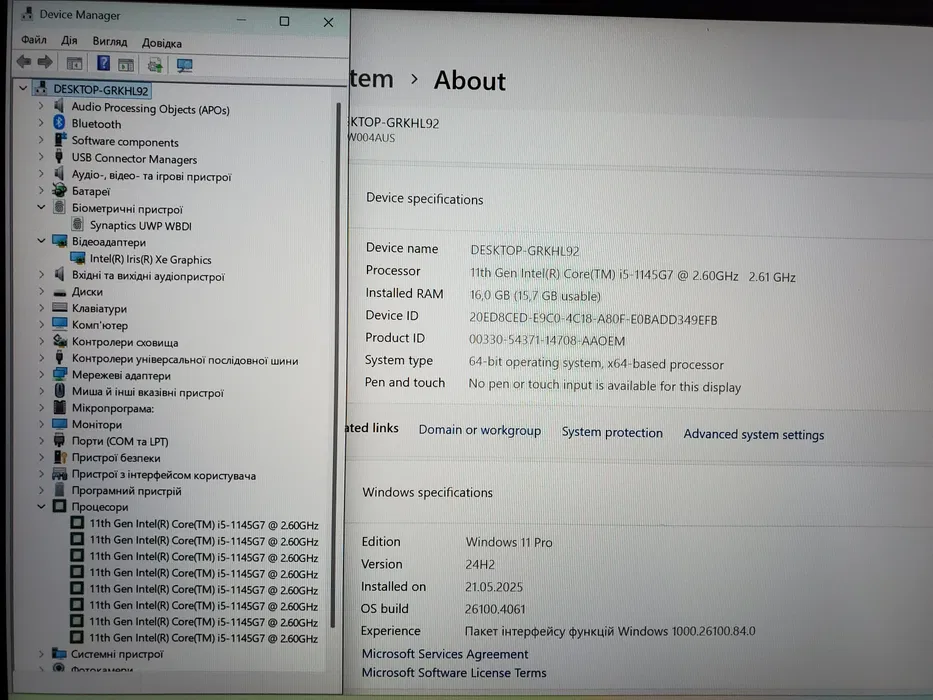Click the Forward arrow in Device Manager toolbar

[x=45, y=61]
